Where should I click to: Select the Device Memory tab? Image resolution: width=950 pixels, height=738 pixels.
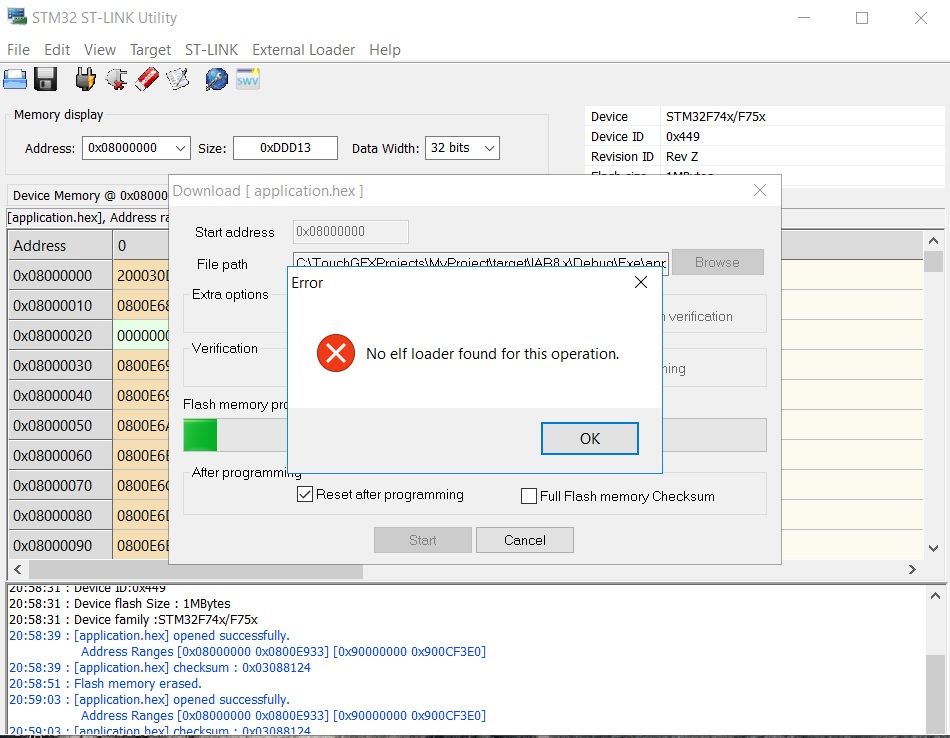89,196
